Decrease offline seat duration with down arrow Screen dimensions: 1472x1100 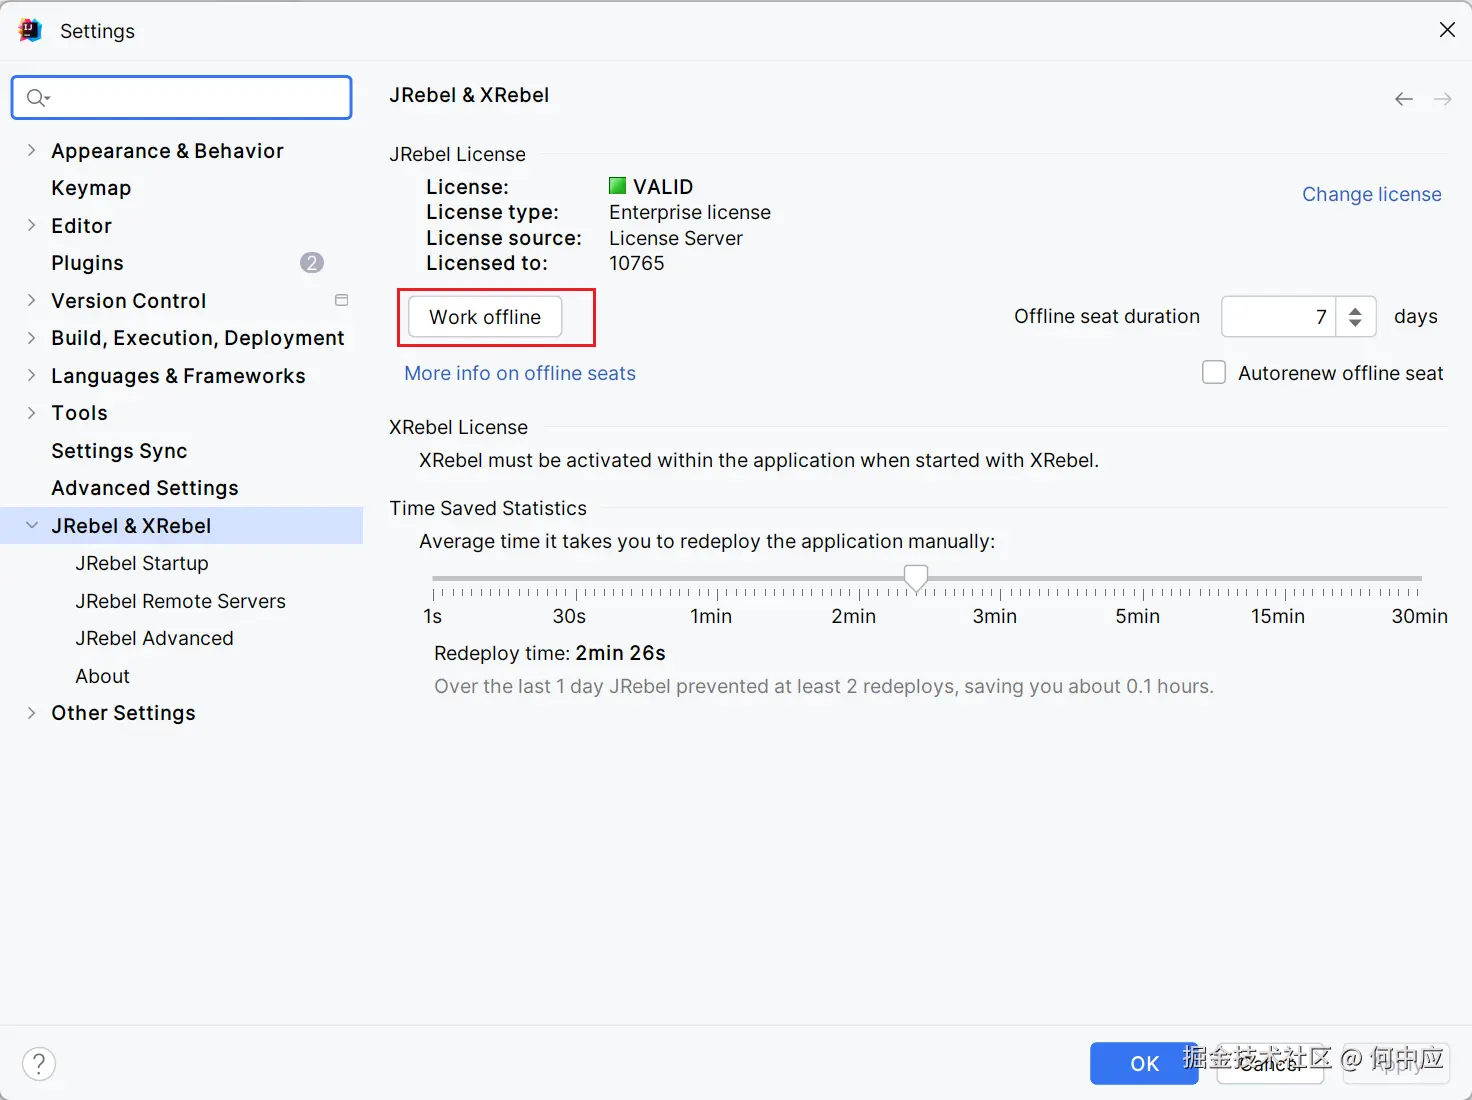click(x=1355, y=323)
